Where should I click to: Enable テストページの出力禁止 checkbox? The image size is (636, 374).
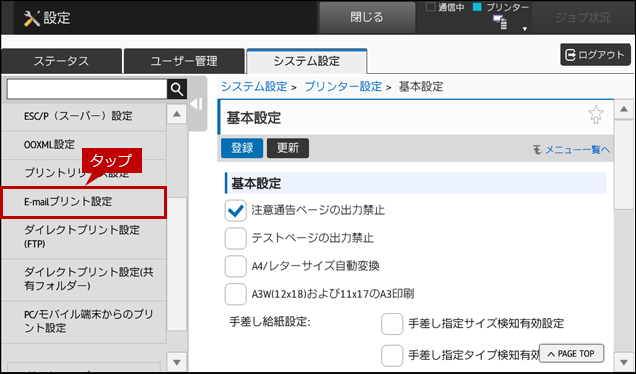point(235,238)
